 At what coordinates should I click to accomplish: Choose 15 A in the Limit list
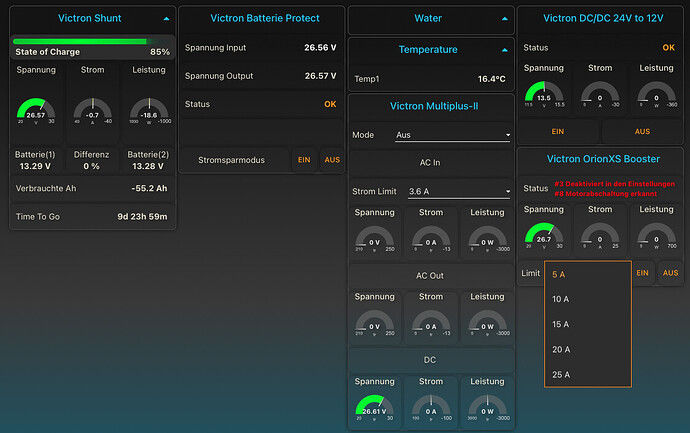pos(588,324)
